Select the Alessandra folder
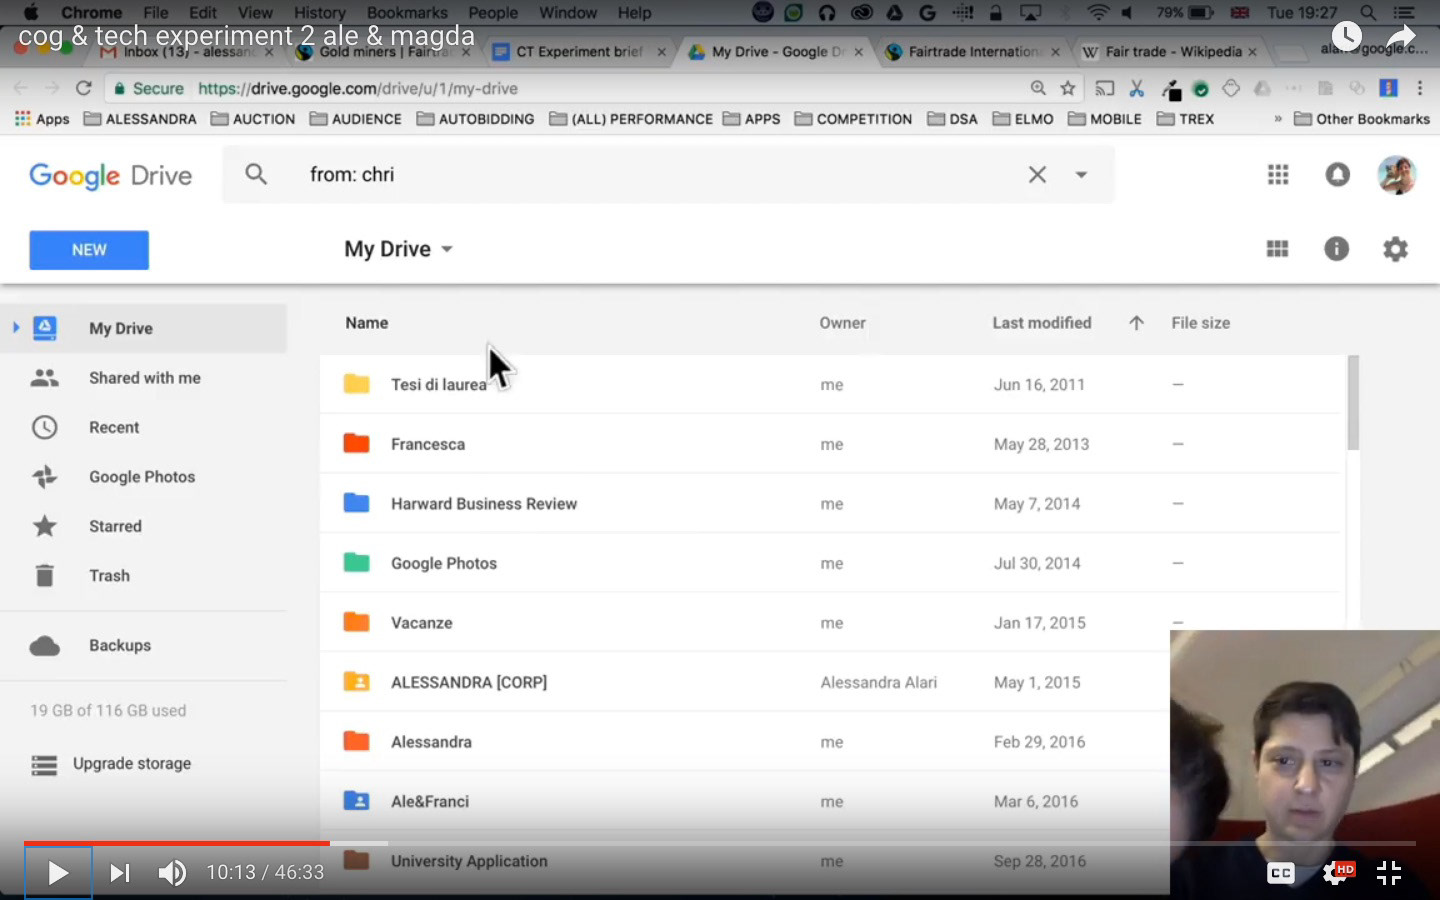Screen dimensions: 1440x900 click(x=745, y=742)
